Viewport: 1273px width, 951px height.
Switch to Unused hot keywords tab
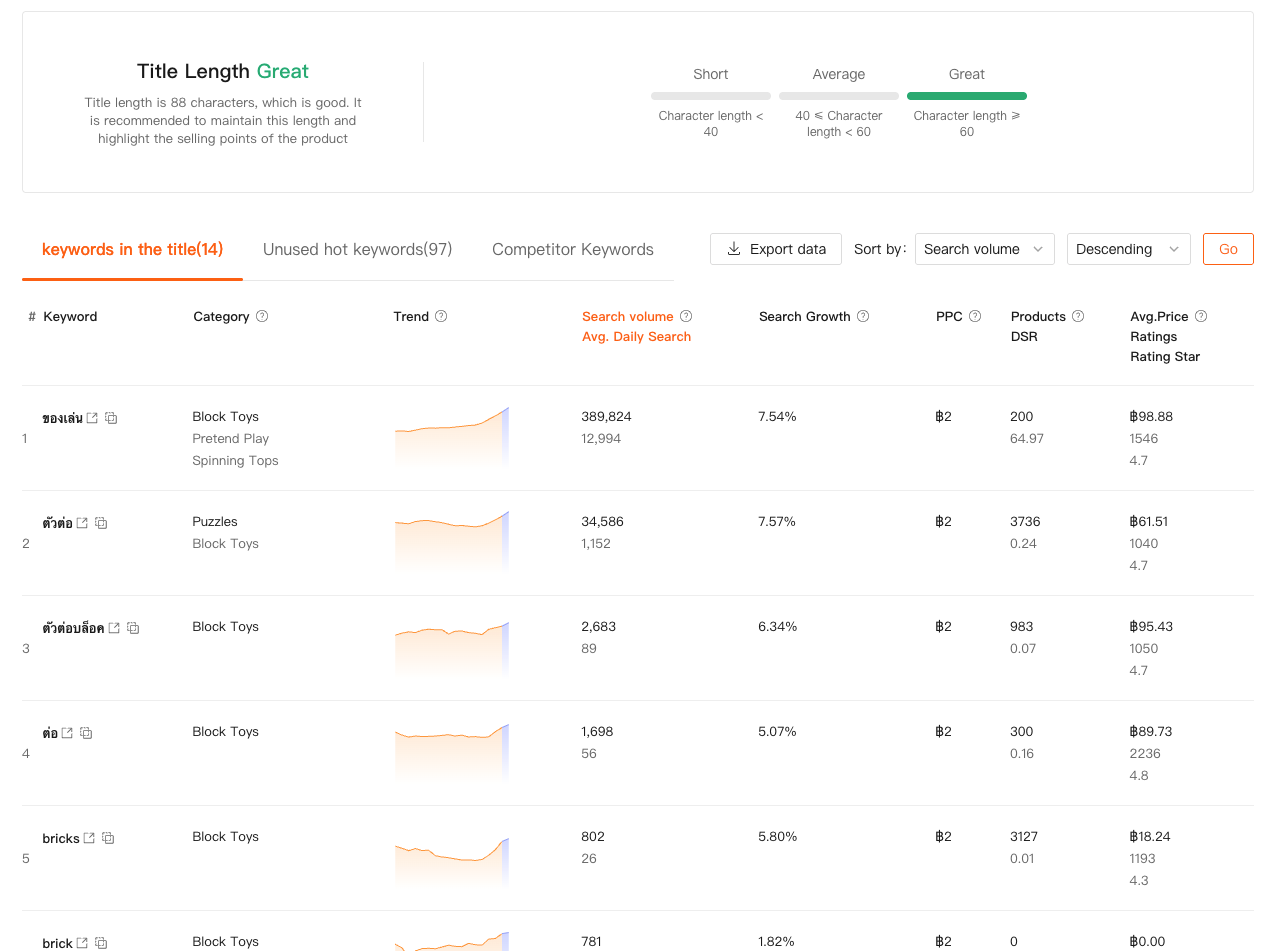(357, 249)
